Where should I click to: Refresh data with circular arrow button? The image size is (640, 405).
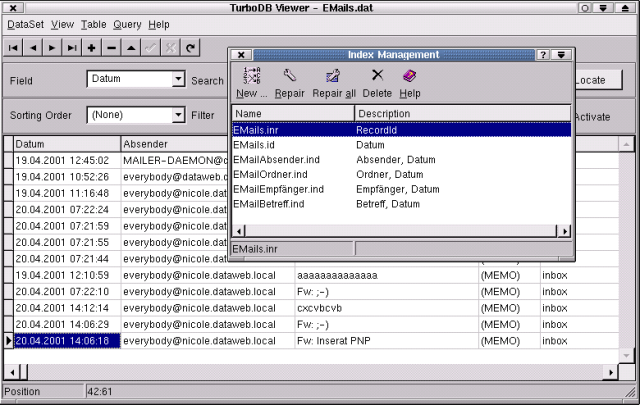[190, 48]
